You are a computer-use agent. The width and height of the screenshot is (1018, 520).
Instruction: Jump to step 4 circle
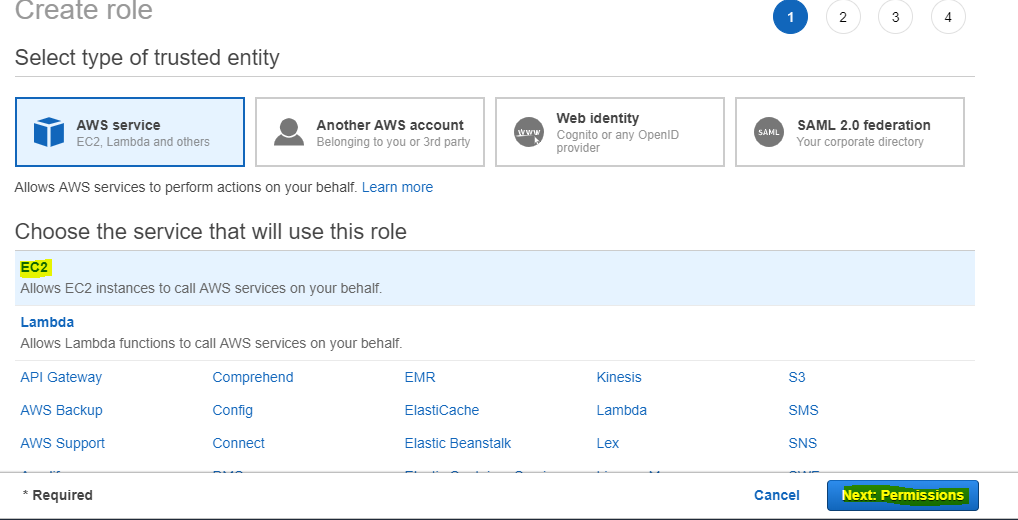(948, 17)
